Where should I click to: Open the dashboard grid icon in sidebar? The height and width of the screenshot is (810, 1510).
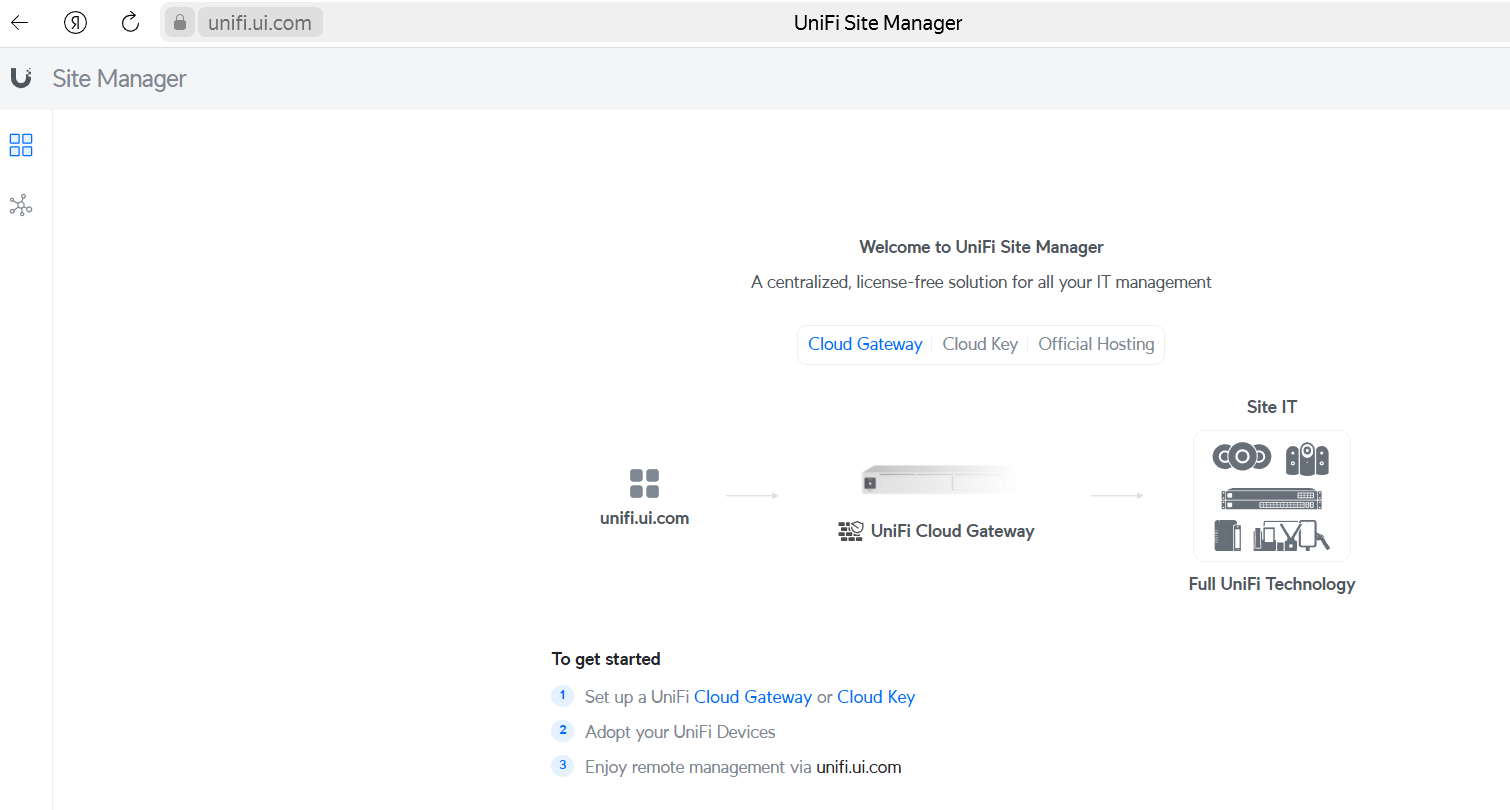(x=21, y=145)
